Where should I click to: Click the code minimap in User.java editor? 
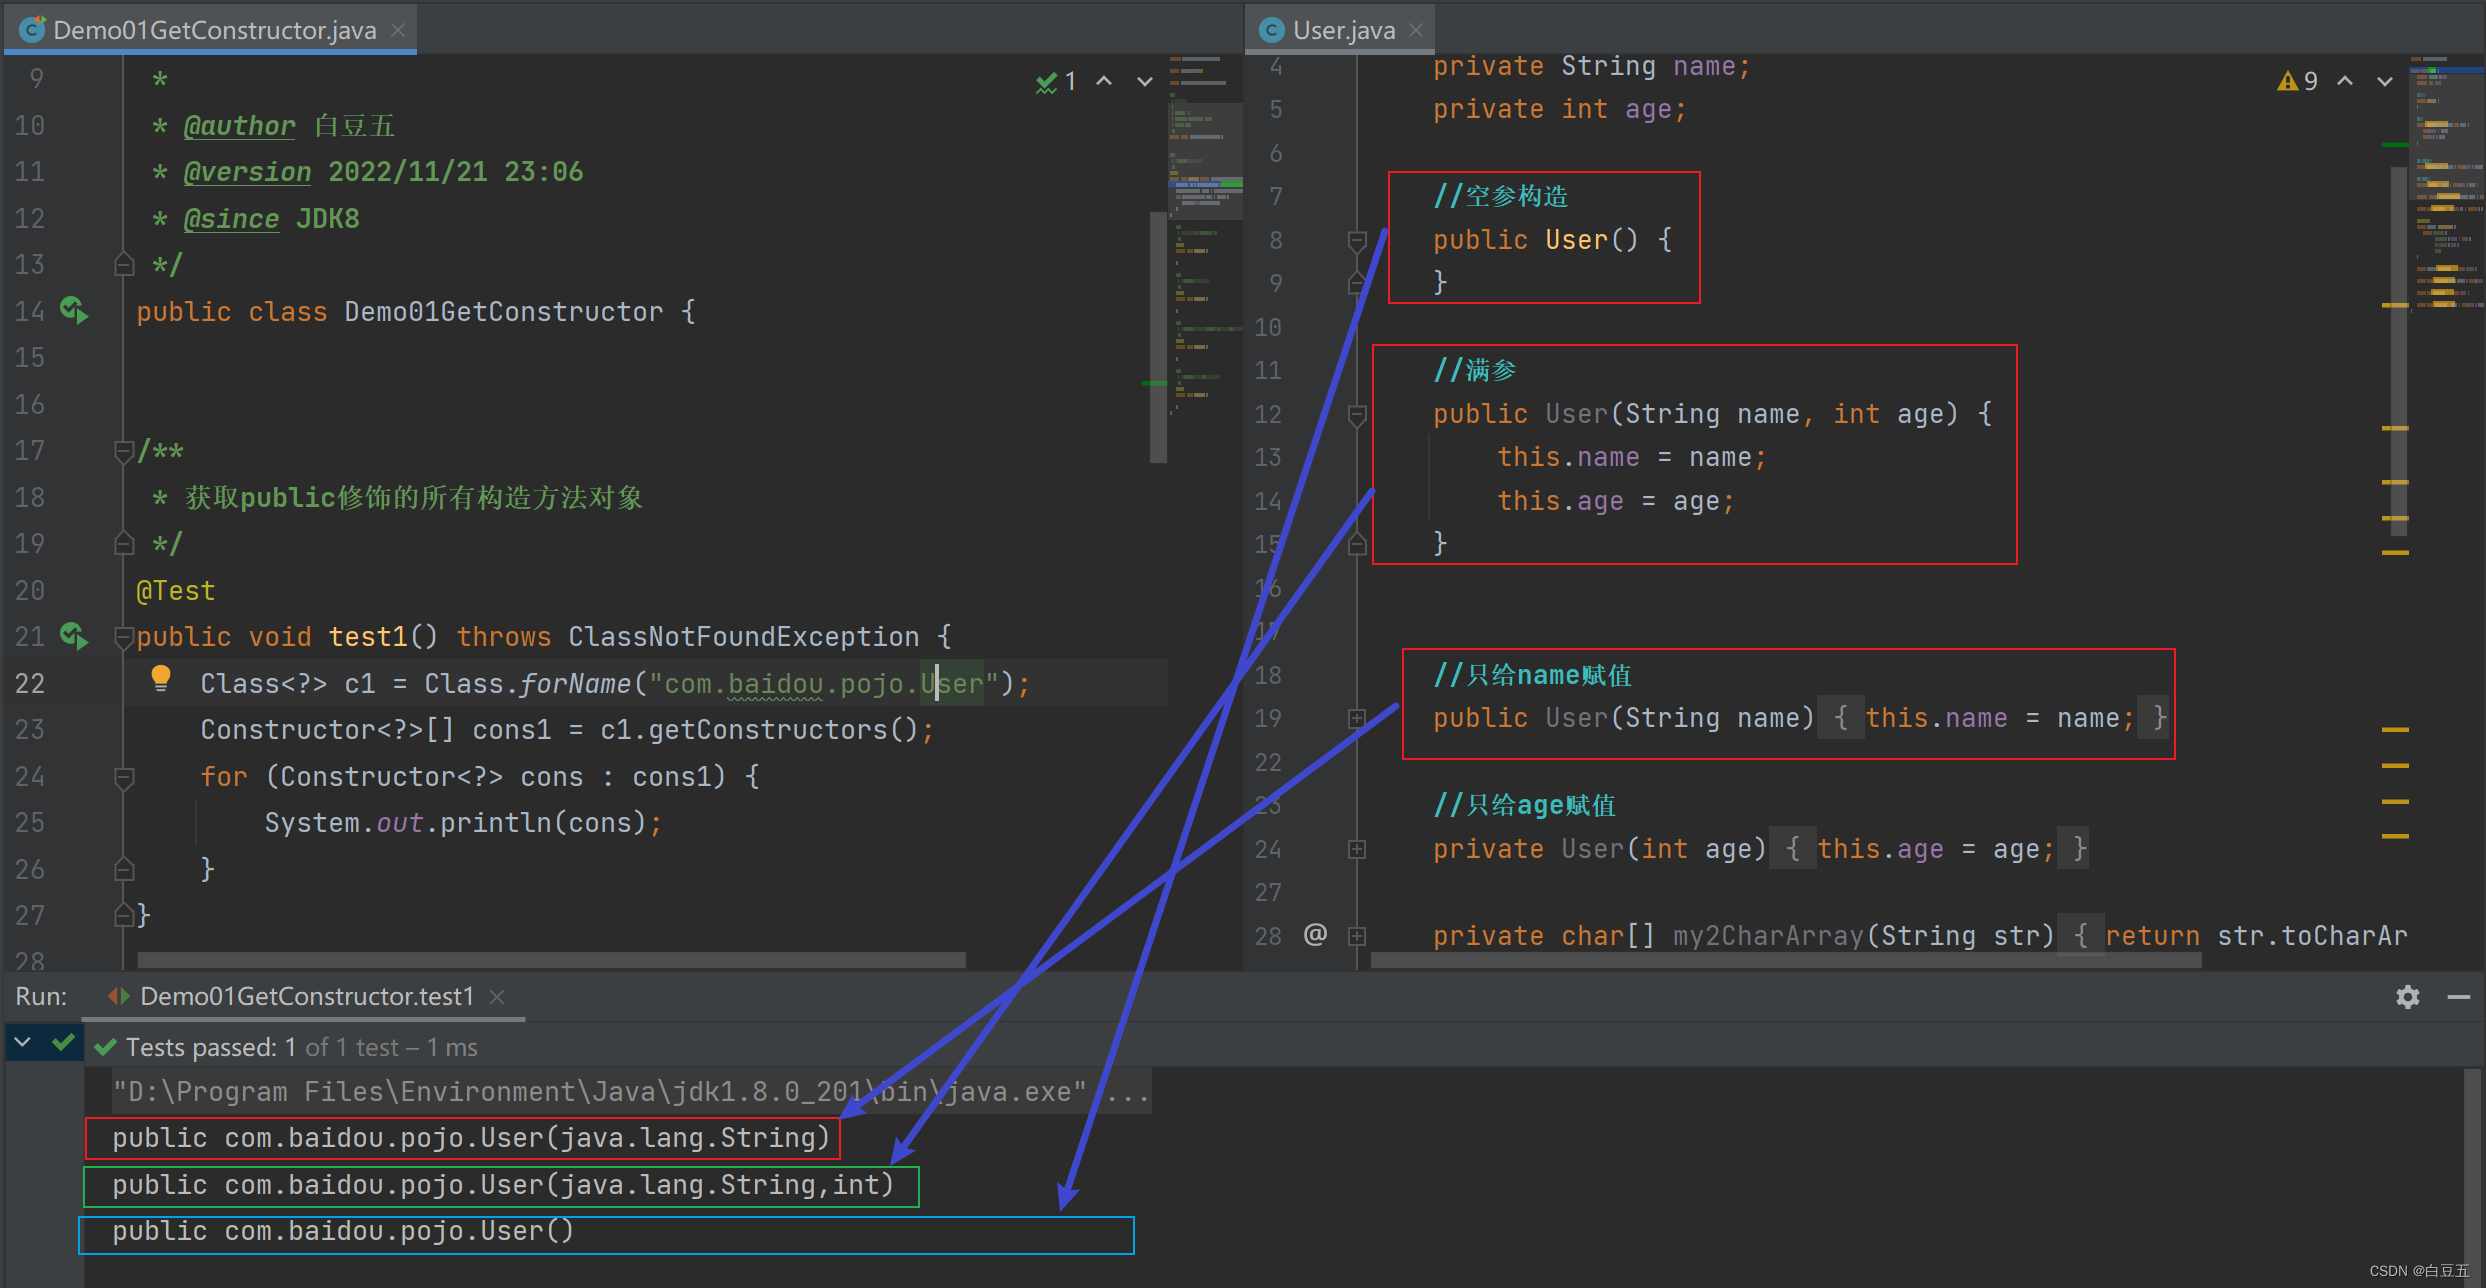pyautogui.click(x=2447, y=185)
